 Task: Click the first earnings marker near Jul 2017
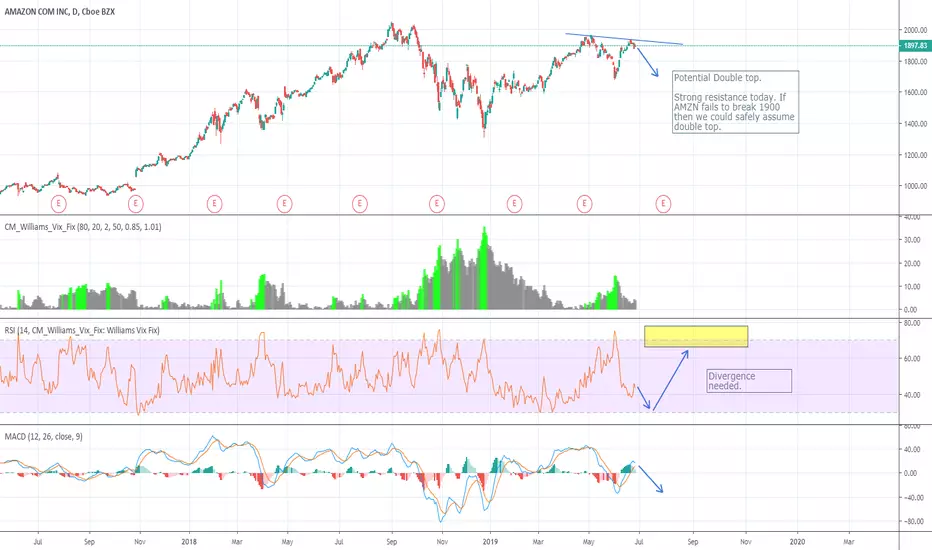pyautogui.click(x=59, y=203)
